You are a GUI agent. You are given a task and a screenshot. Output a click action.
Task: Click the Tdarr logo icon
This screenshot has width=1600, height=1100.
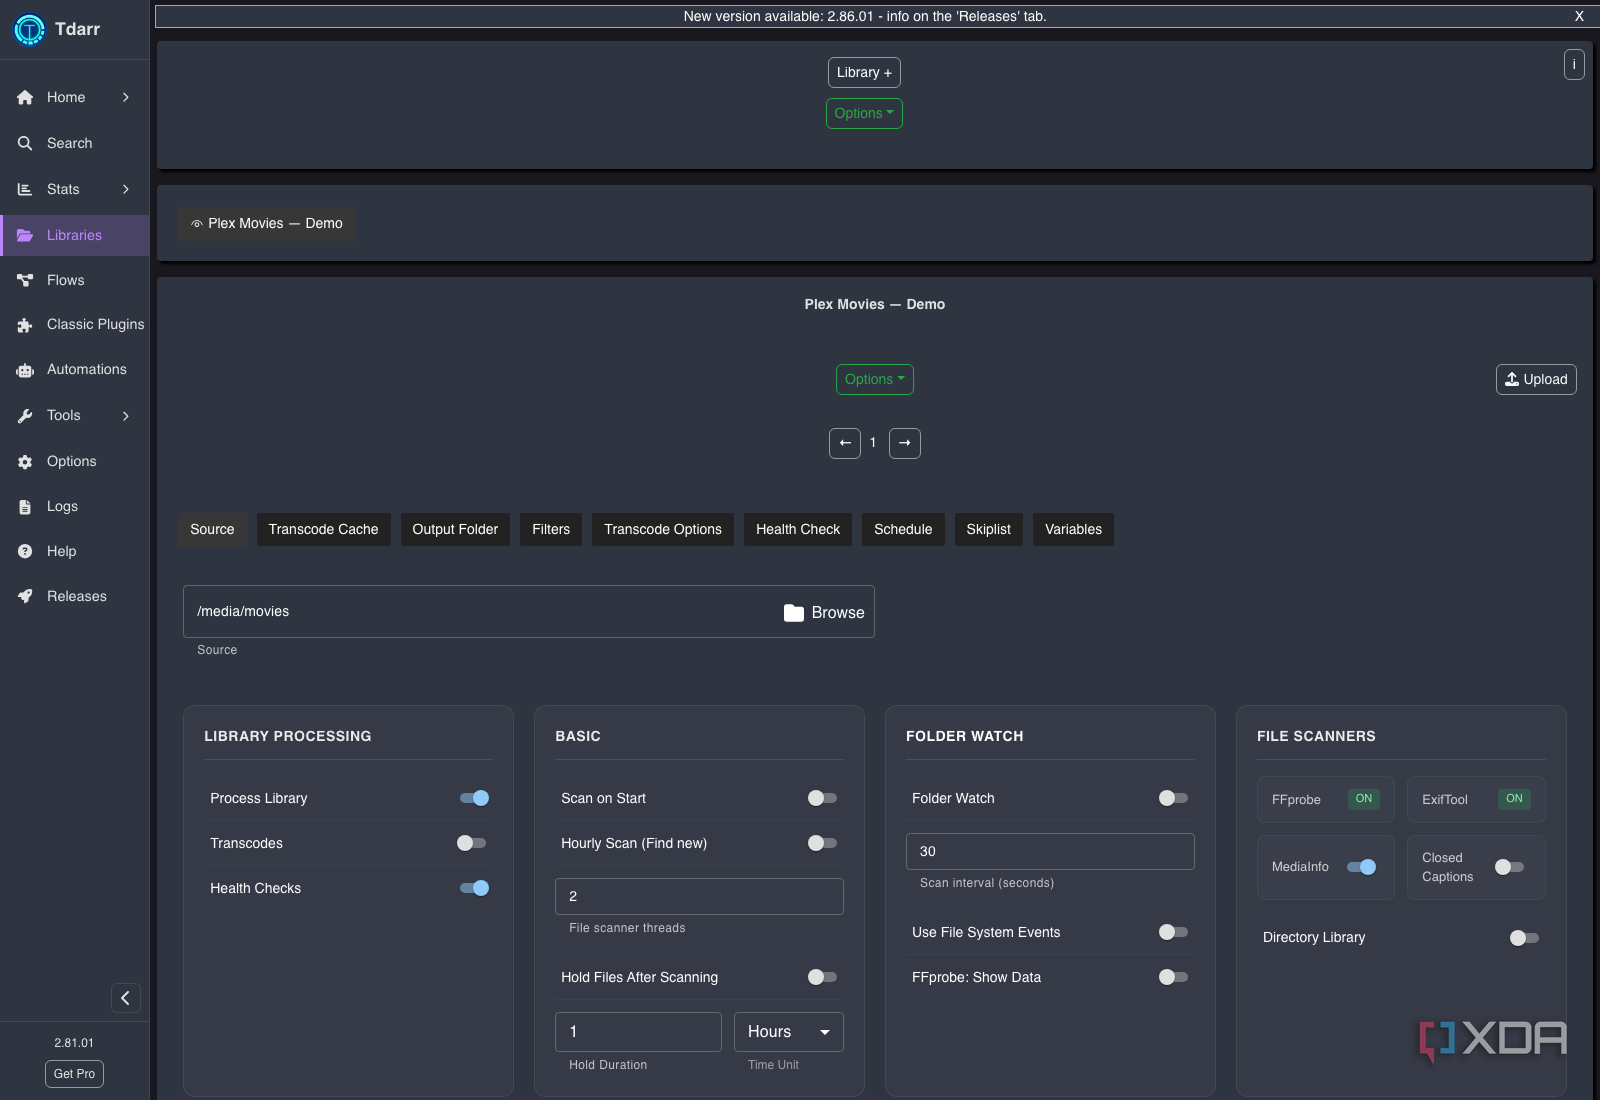coord(29,29)
